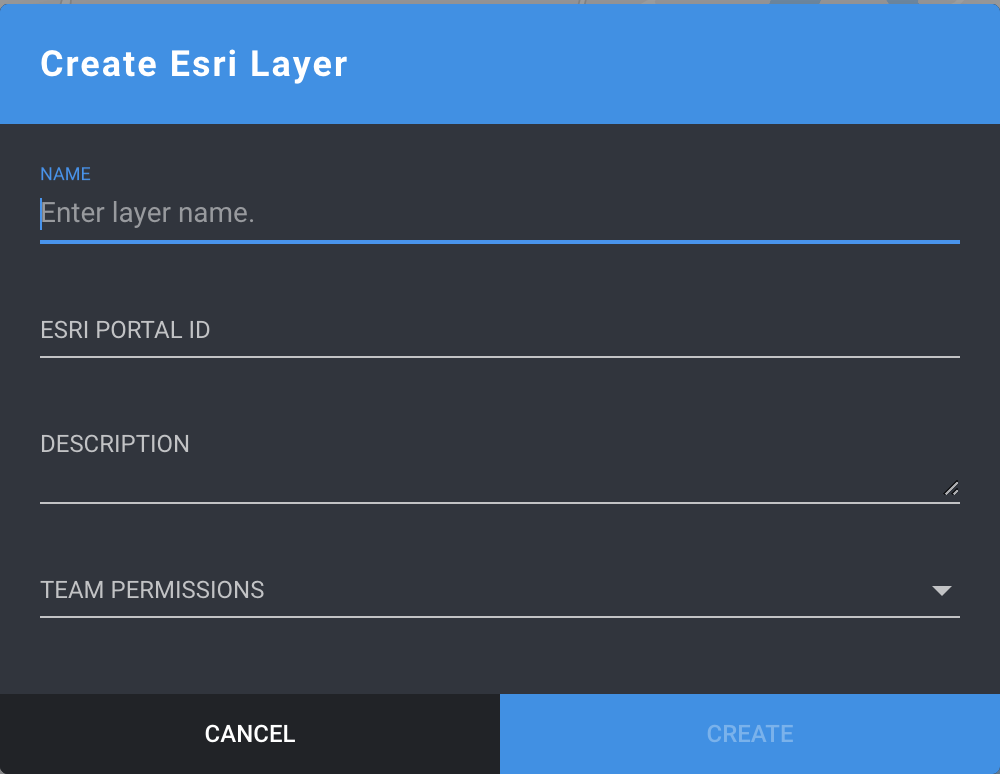Click the DESCRIPTION label
The height and width of the screenshot is (774, 1000).
tap(114, 444)
